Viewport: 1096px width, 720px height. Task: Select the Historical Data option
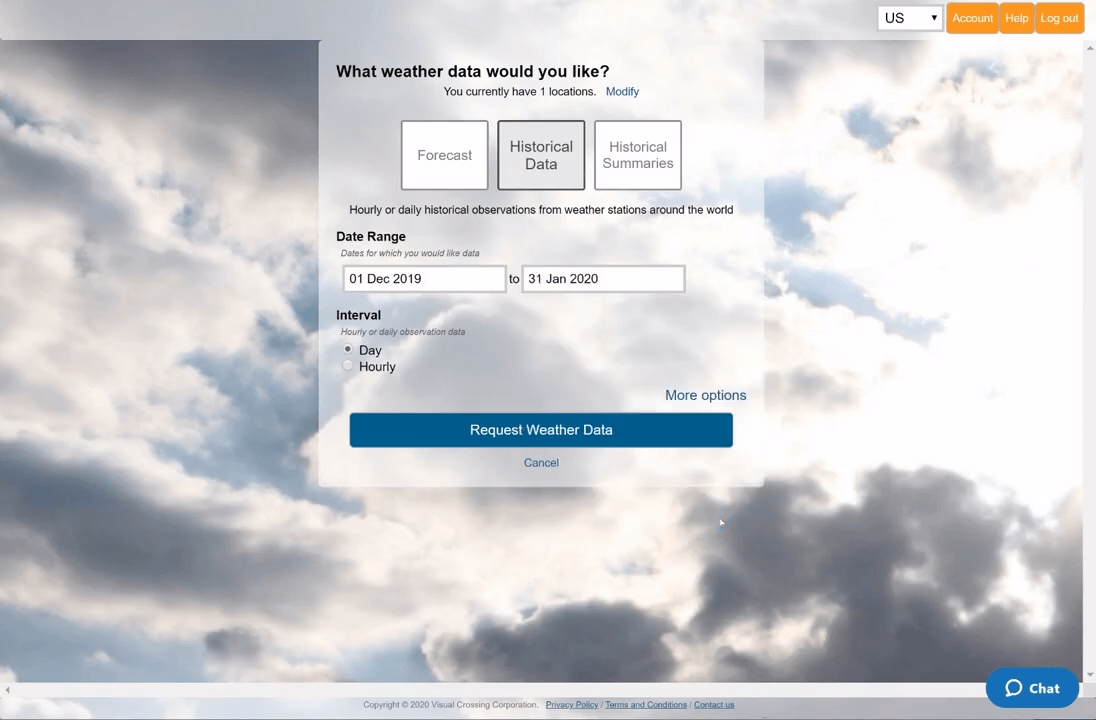541,155
